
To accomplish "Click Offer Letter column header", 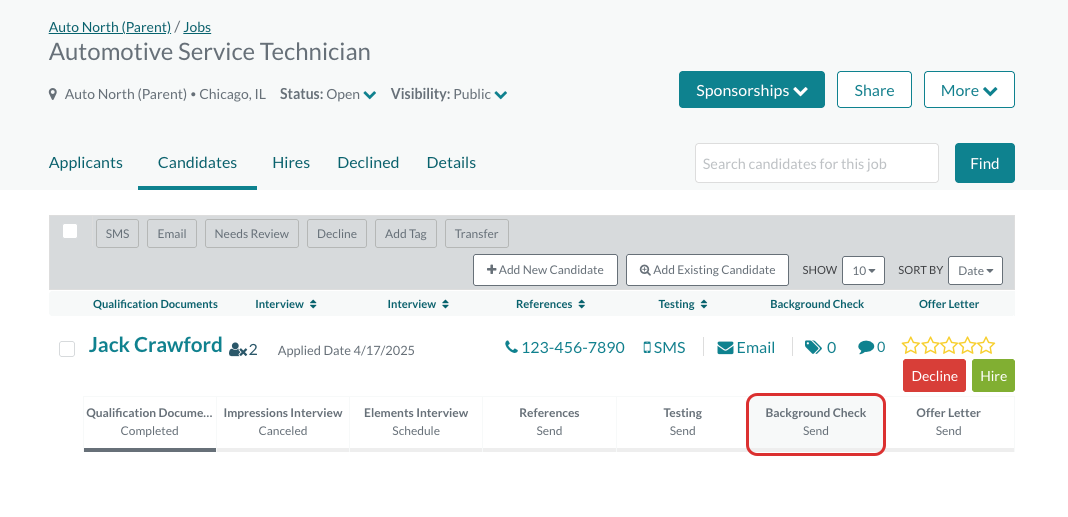I will pyautogui.click(x=949, y=304).
